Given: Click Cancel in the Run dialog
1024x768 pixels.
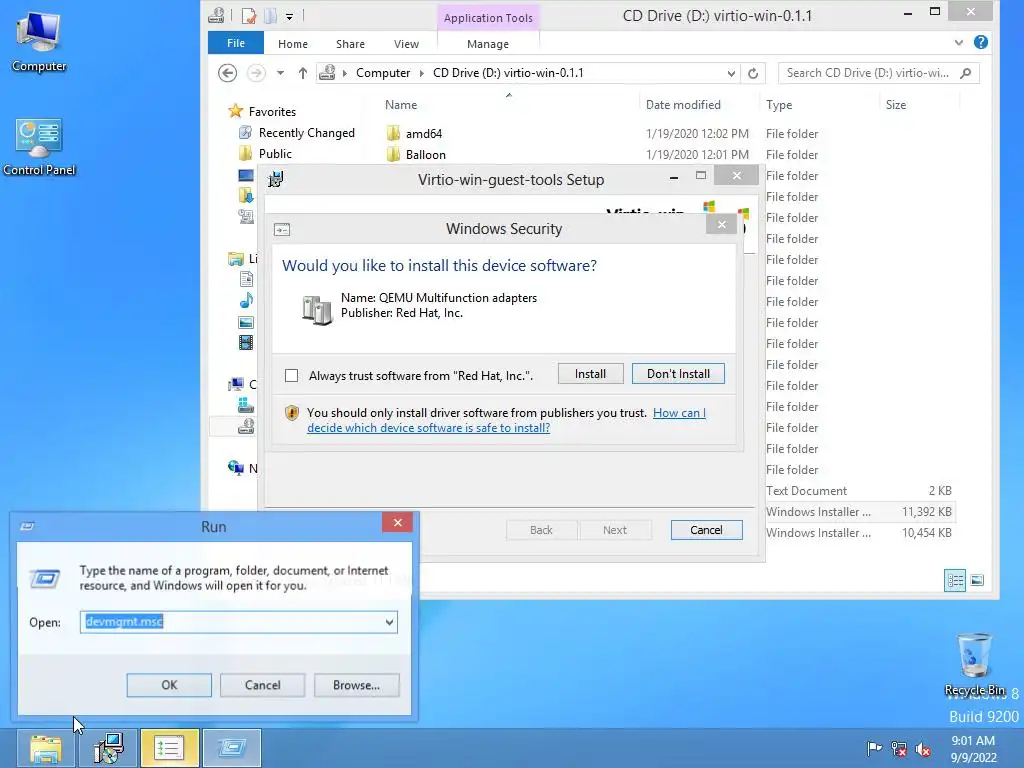Looking at the screenshot, I should [x=263, y=685].
